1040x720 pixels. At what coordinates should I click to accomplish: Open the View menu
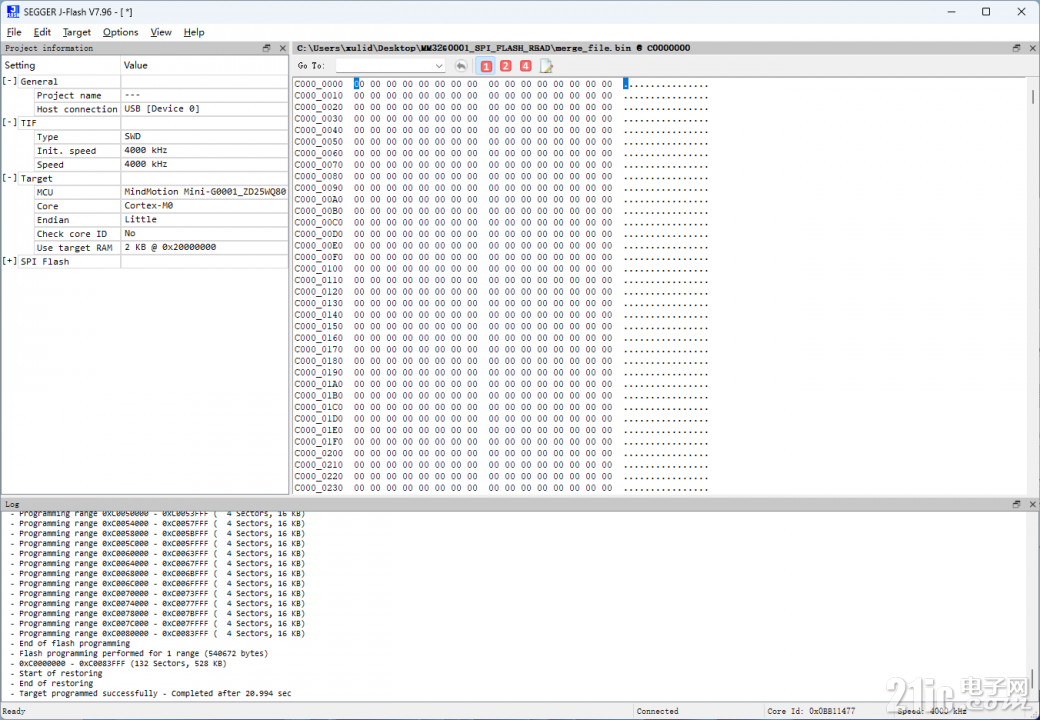pyautogui.click(x=161, y=32)
